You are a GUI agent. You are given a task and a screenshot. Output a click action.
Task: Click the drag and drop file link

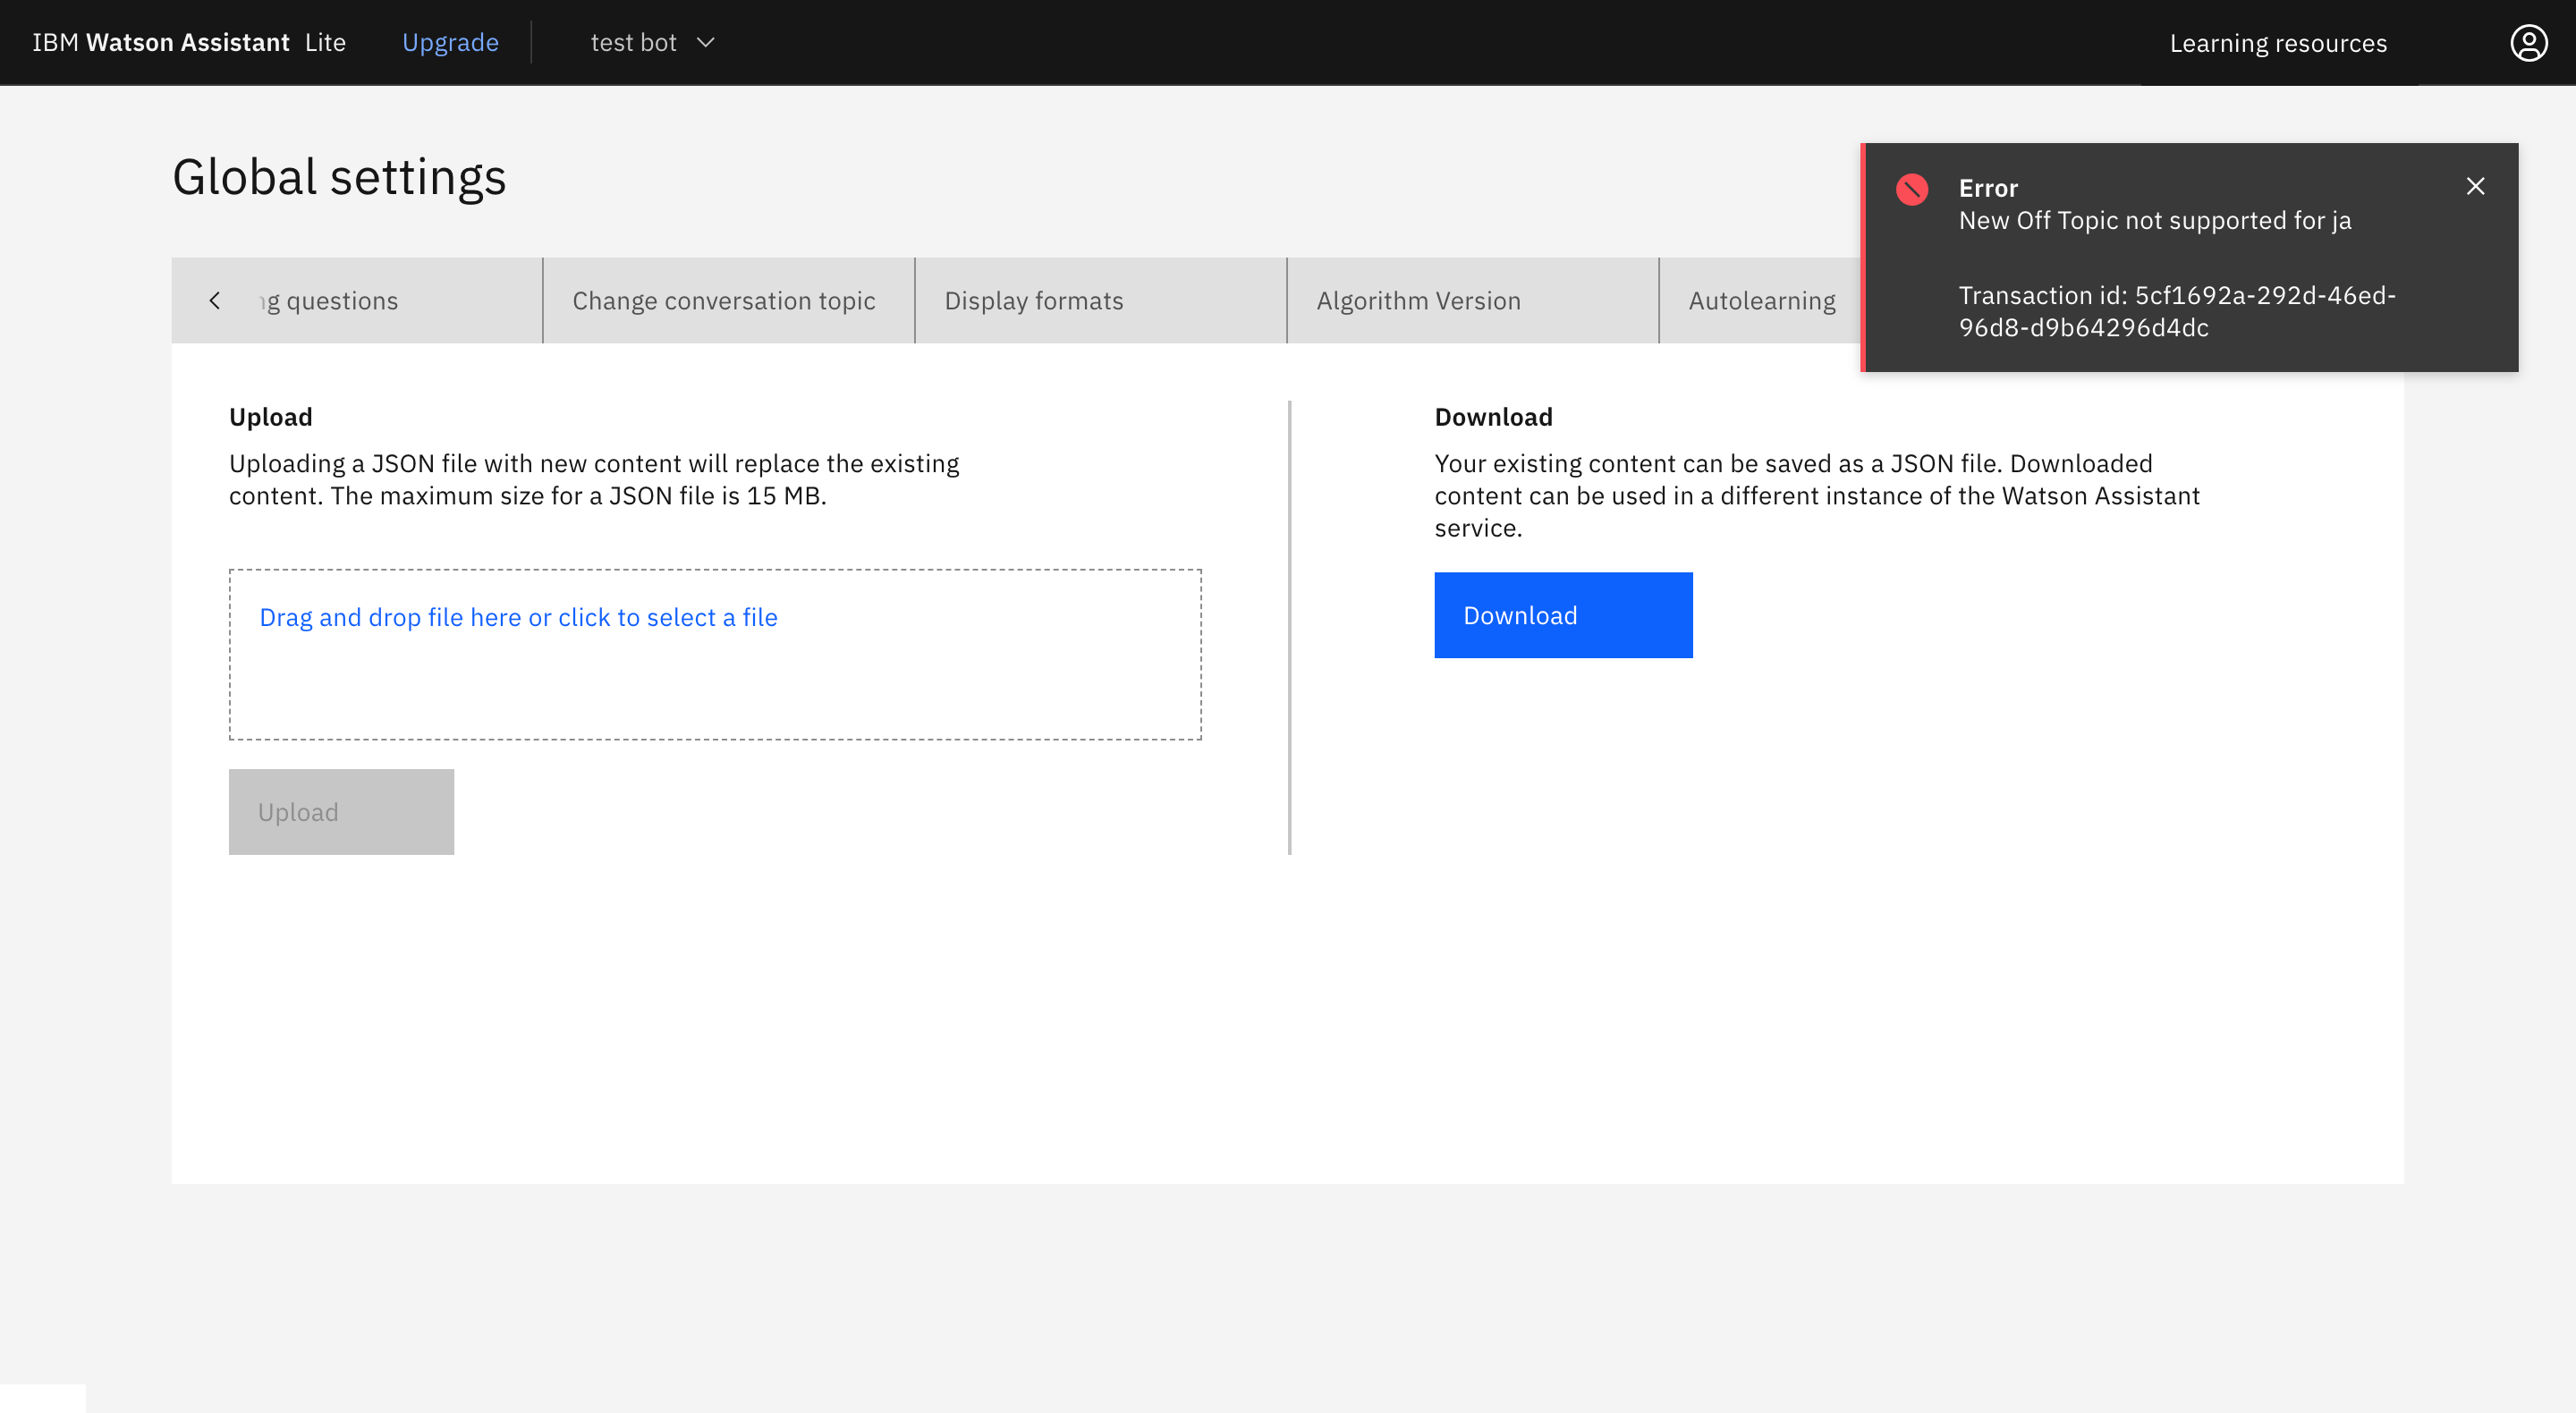click(x=518, y=617)
